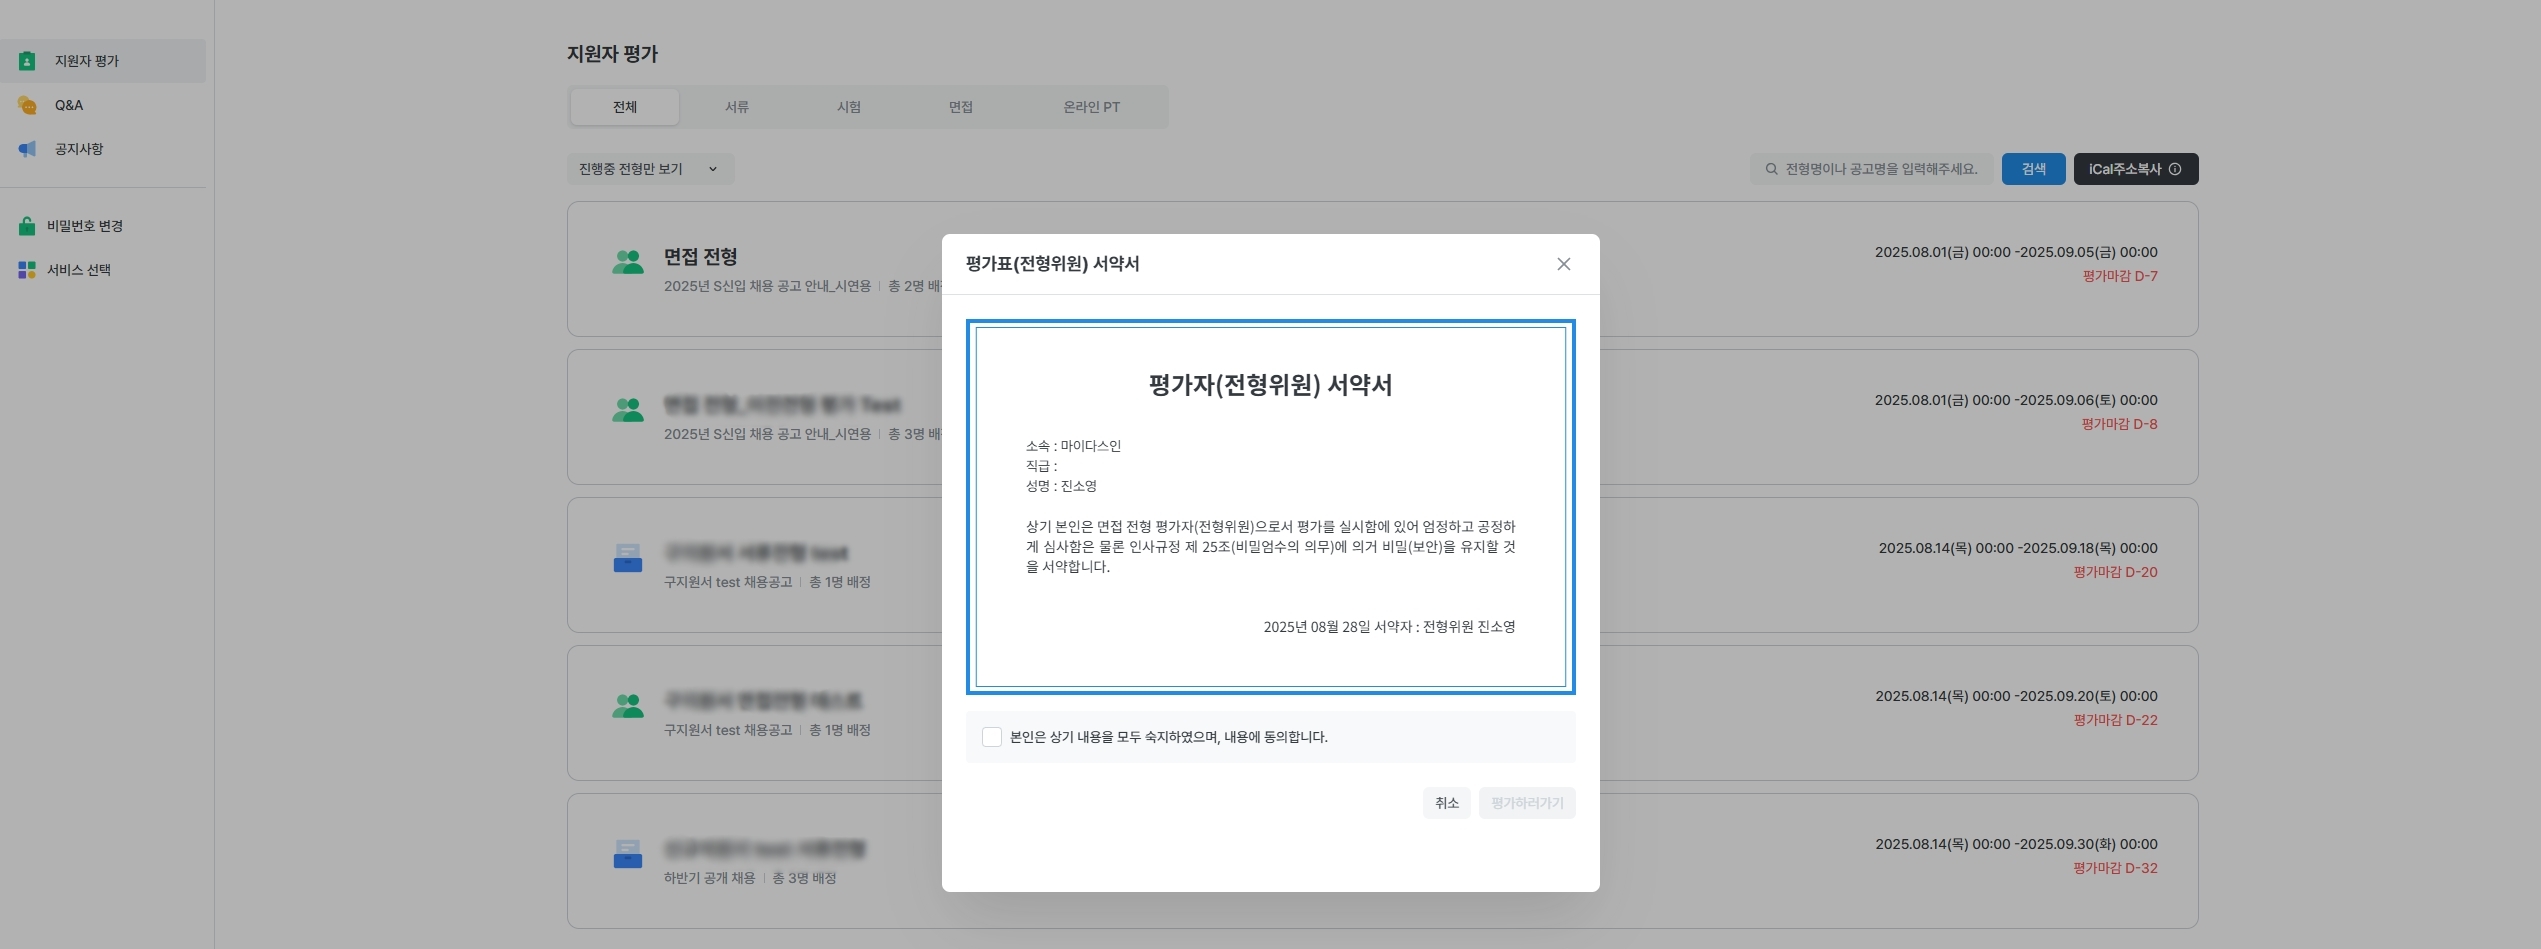Switch to the 면접 tab

pos(959,106)
